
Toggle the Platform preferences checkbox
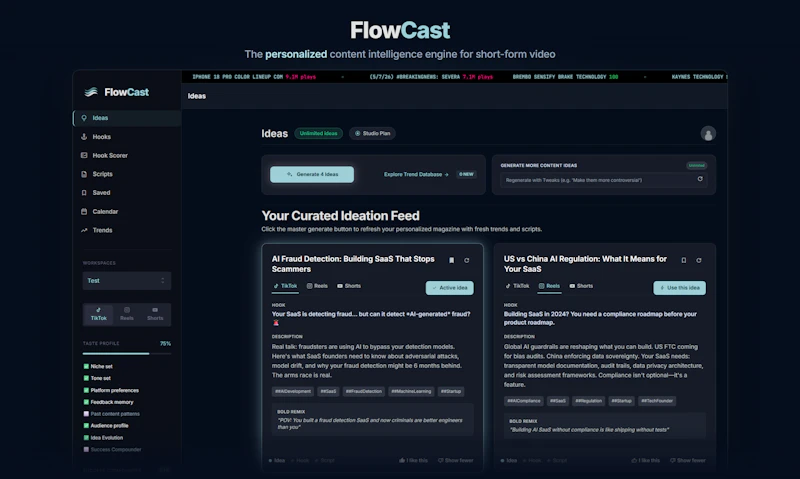pyautogui.click(x=86, y=390)
